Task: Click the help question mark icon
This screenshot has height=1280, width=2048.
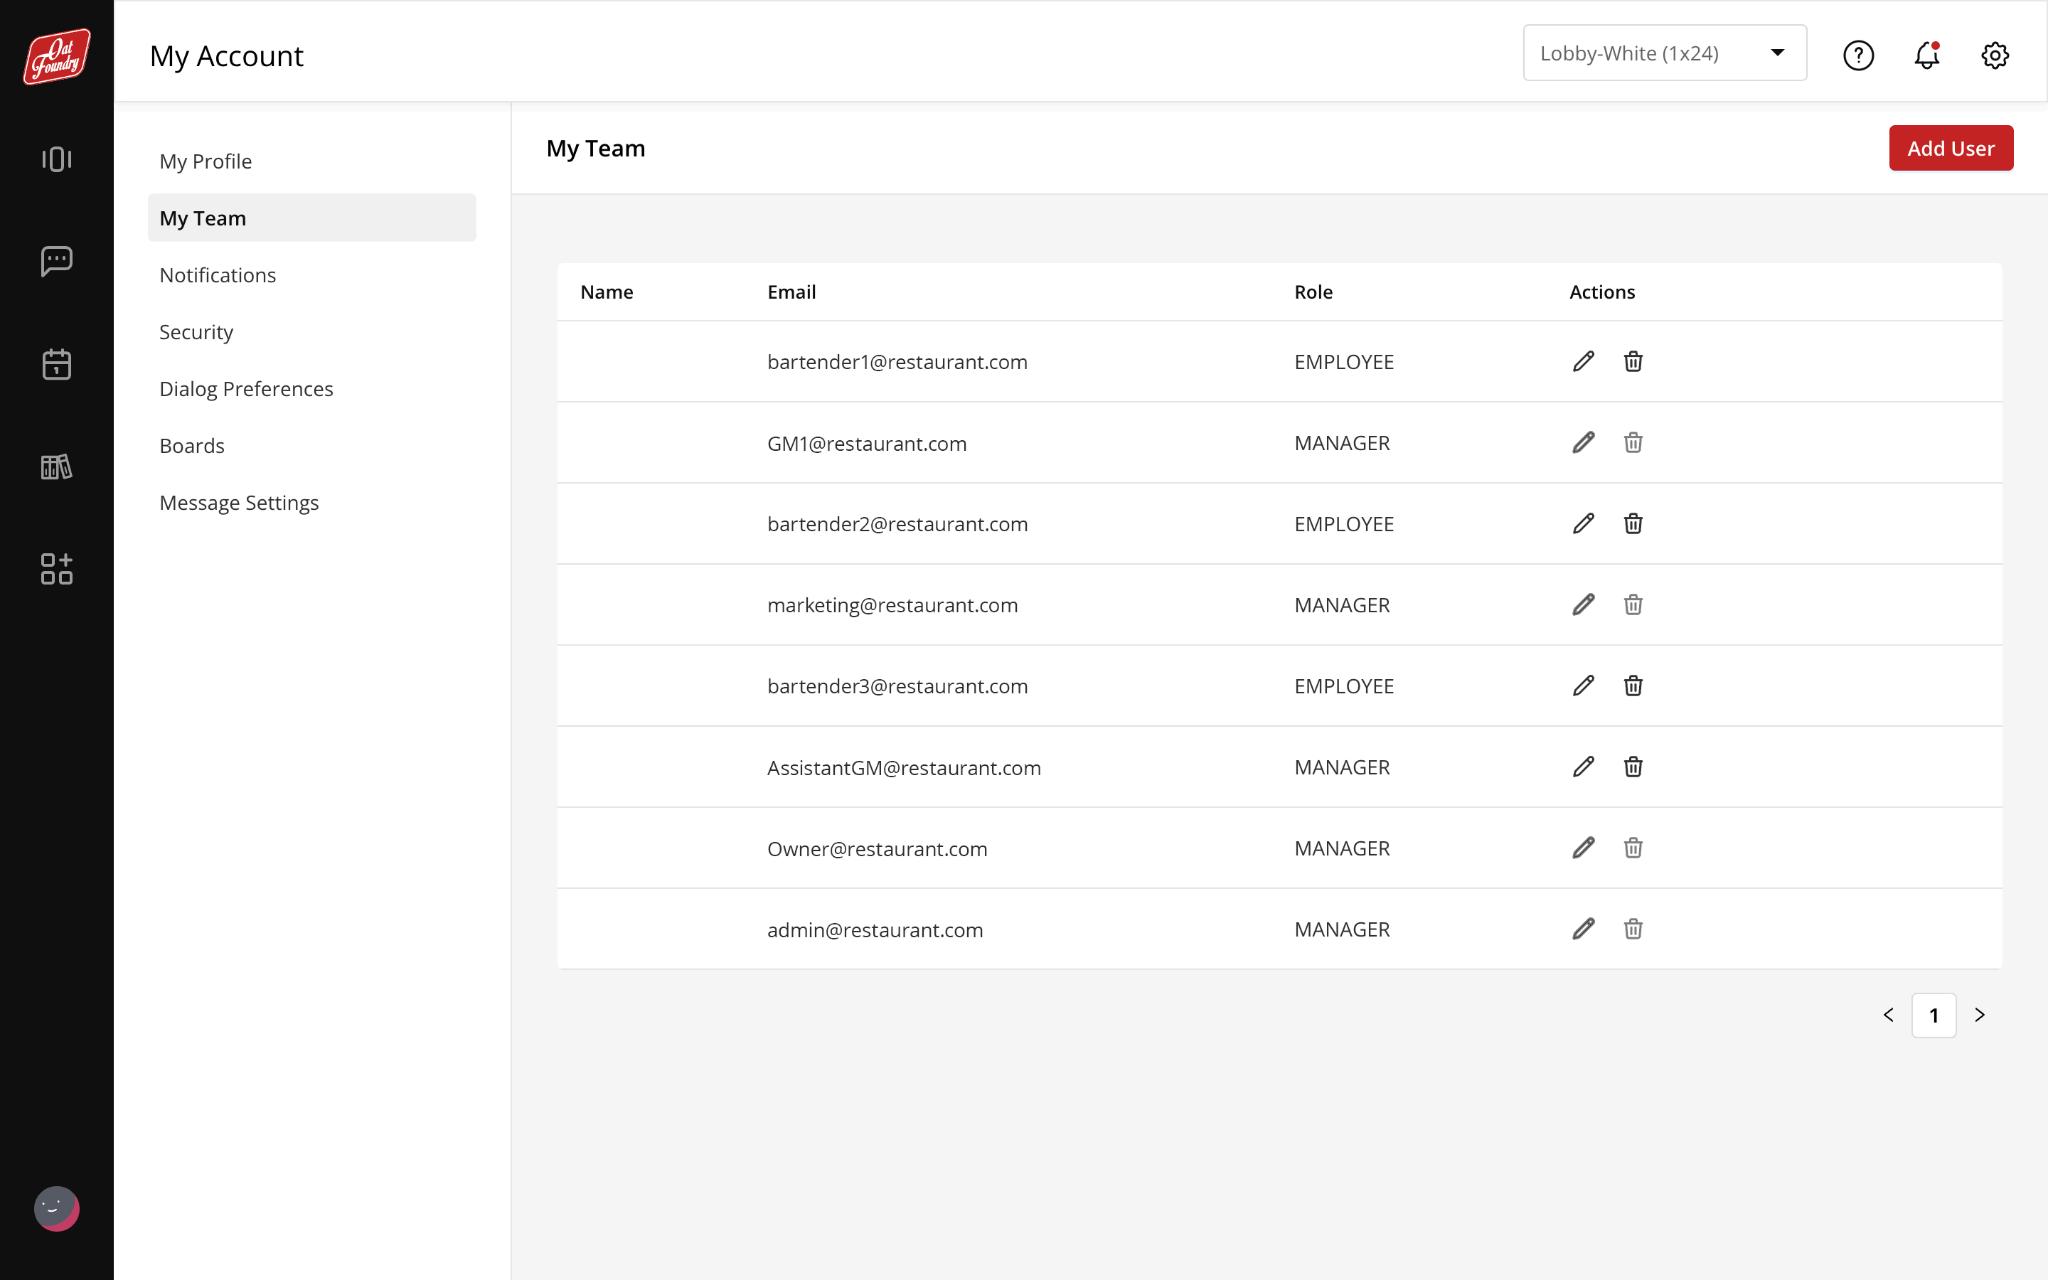Action: [1858, 55]
